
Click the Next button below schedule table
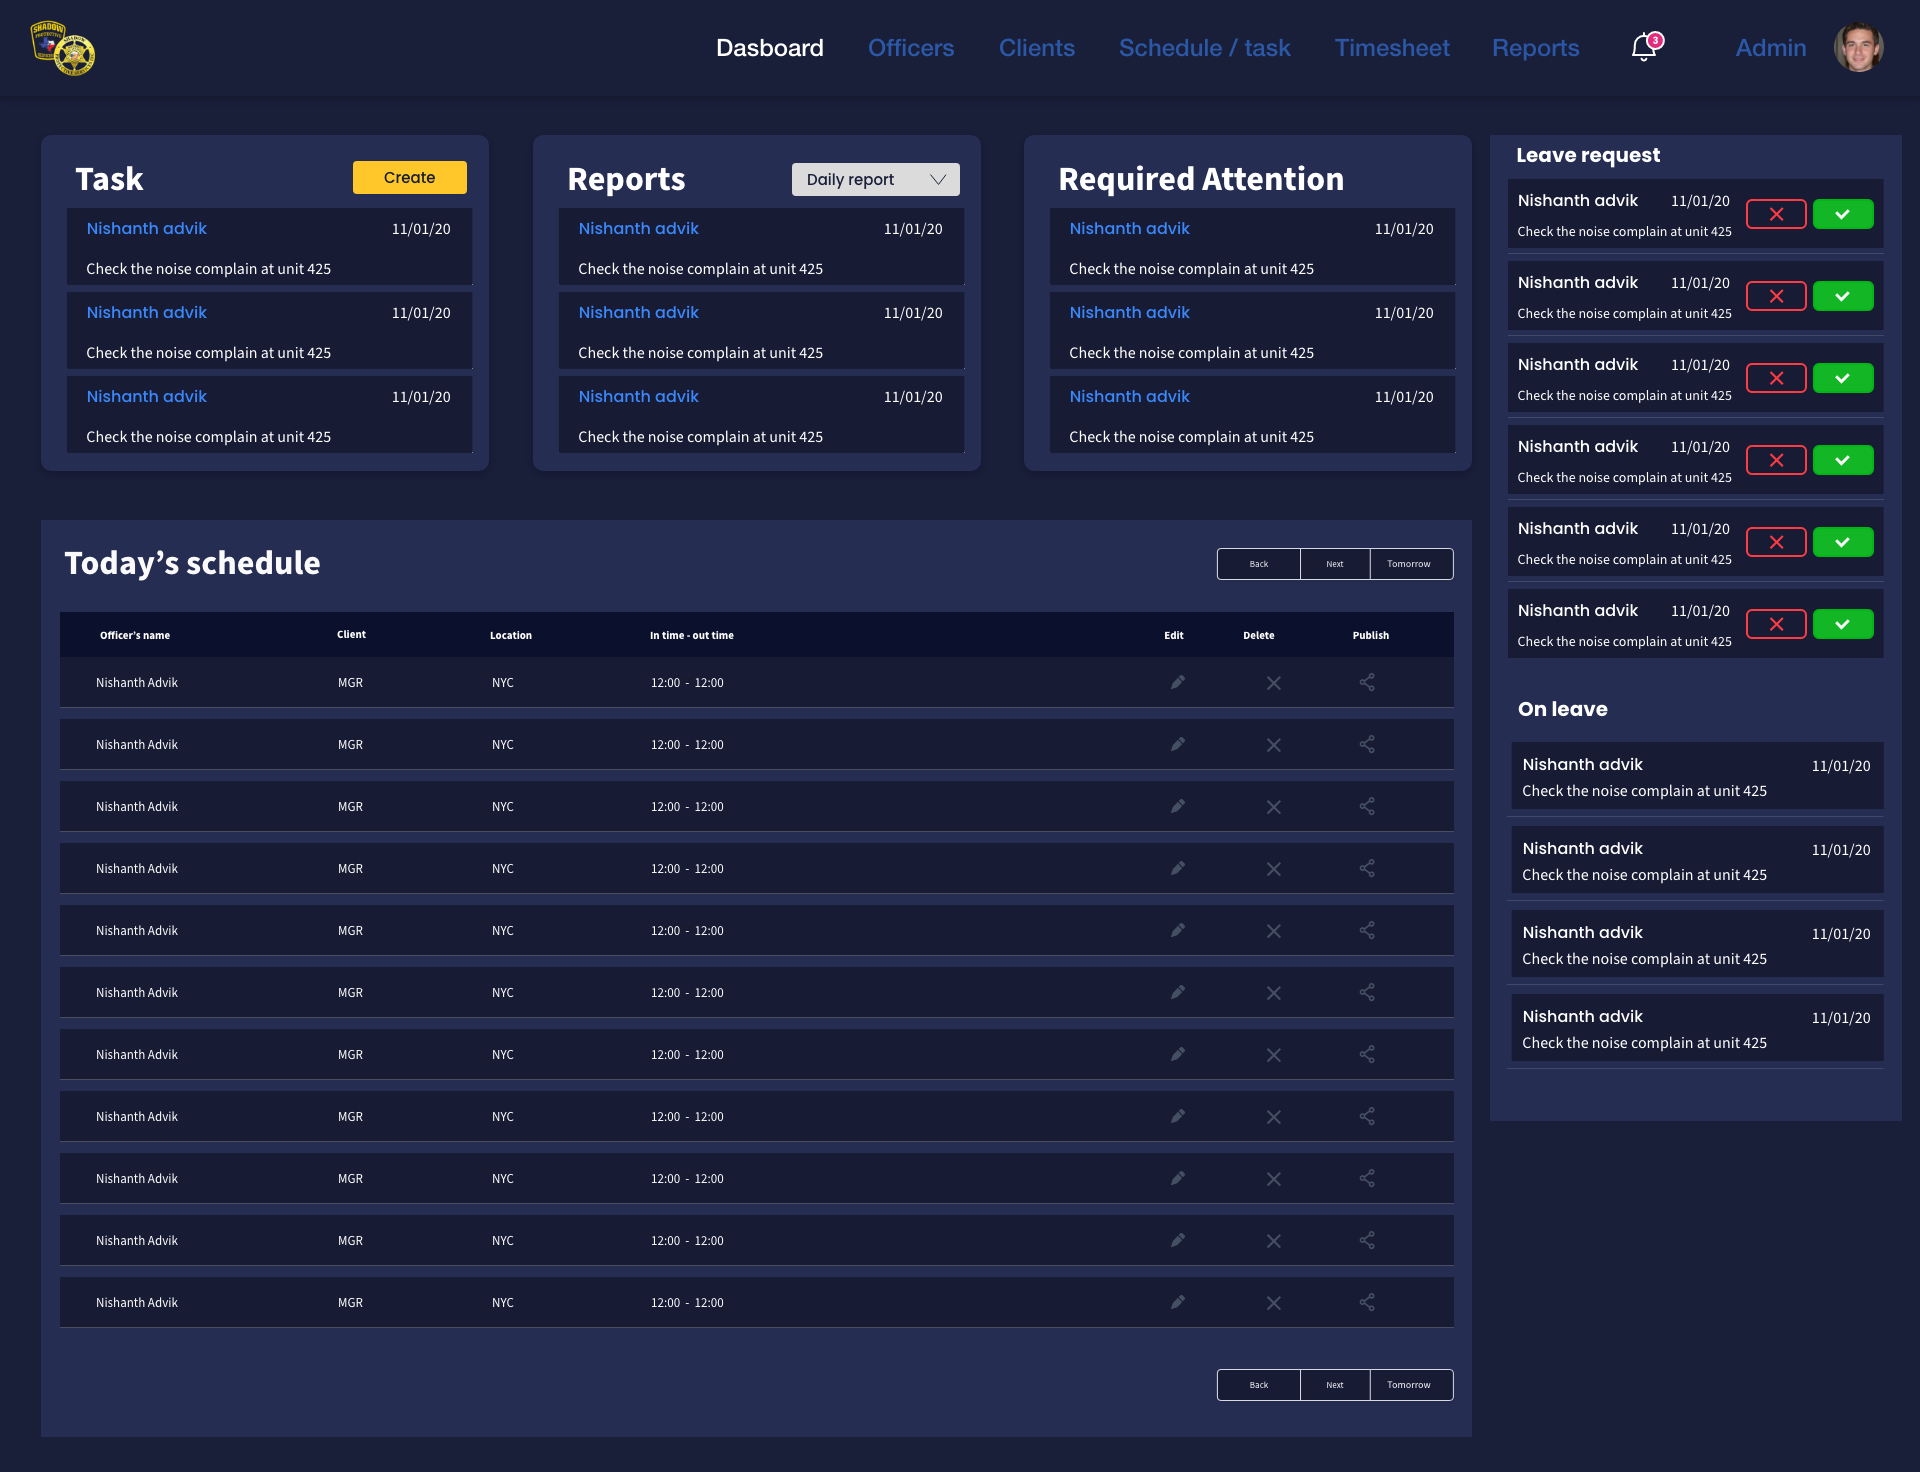[x=1334, y=1385]
